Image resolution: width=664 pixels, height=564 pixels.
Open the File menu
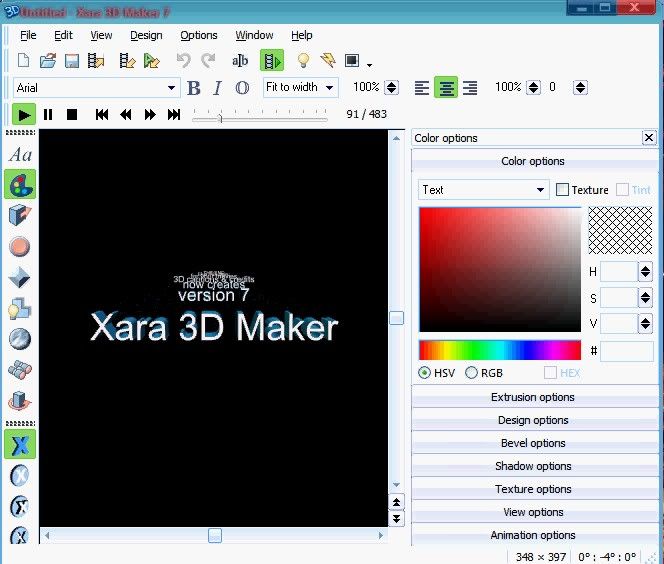point(28,35)
